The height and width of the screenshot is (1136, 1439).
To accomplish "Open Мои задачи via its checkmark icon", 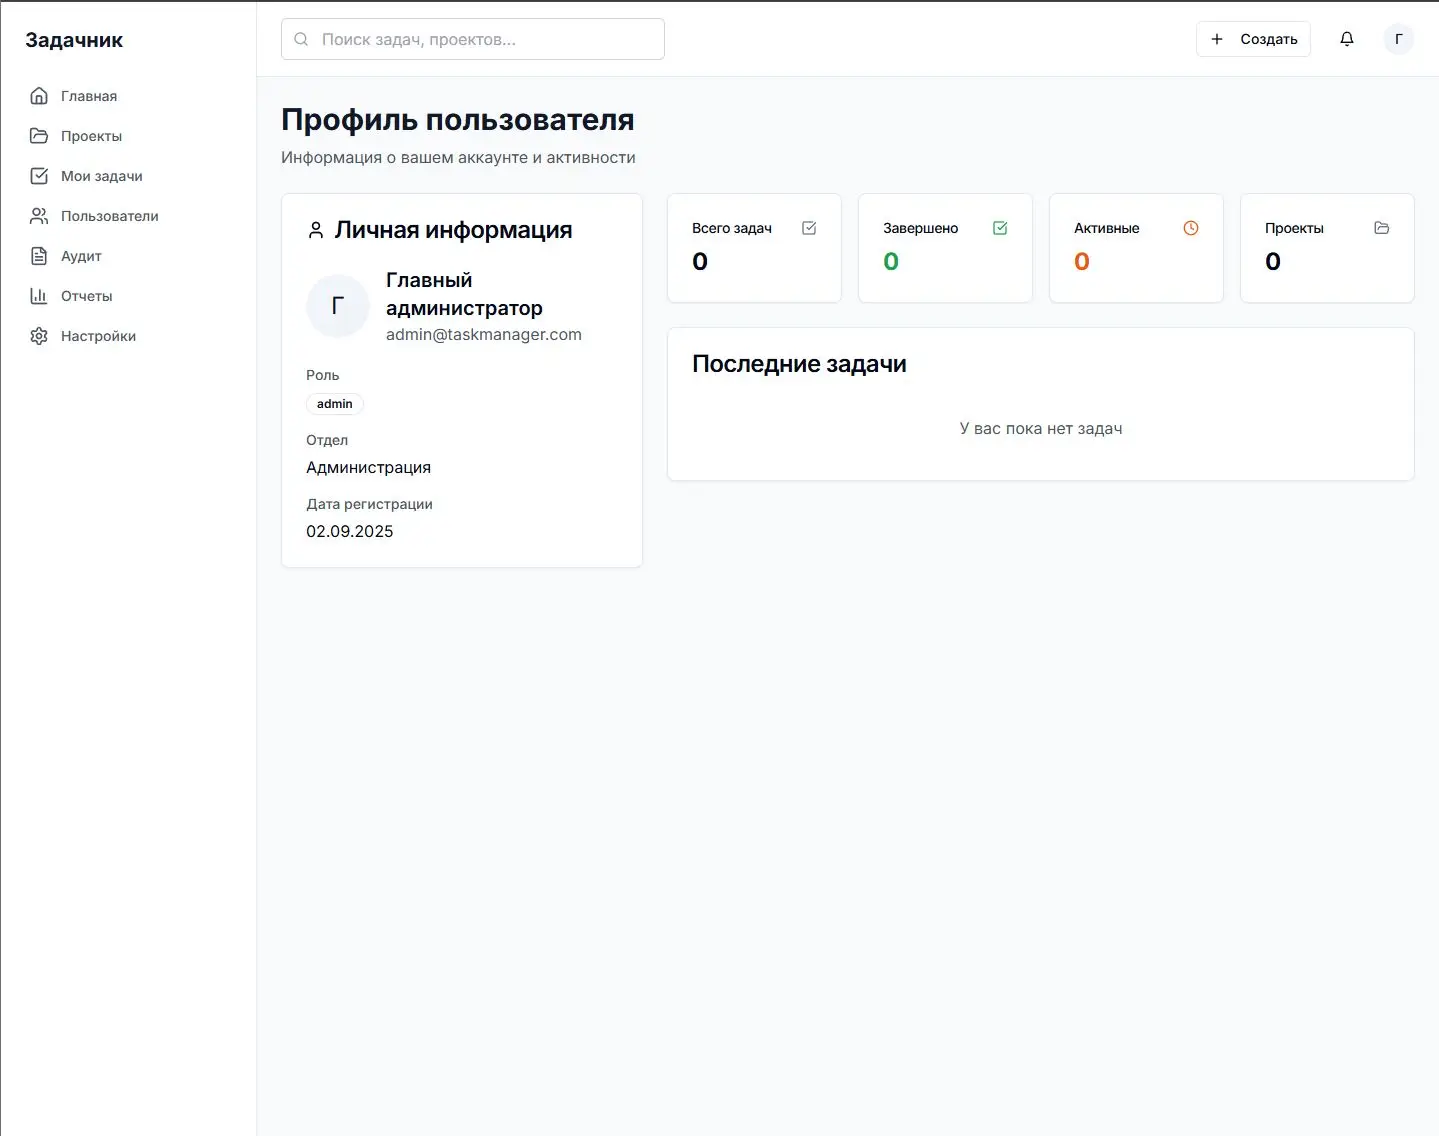I will 38,175.
